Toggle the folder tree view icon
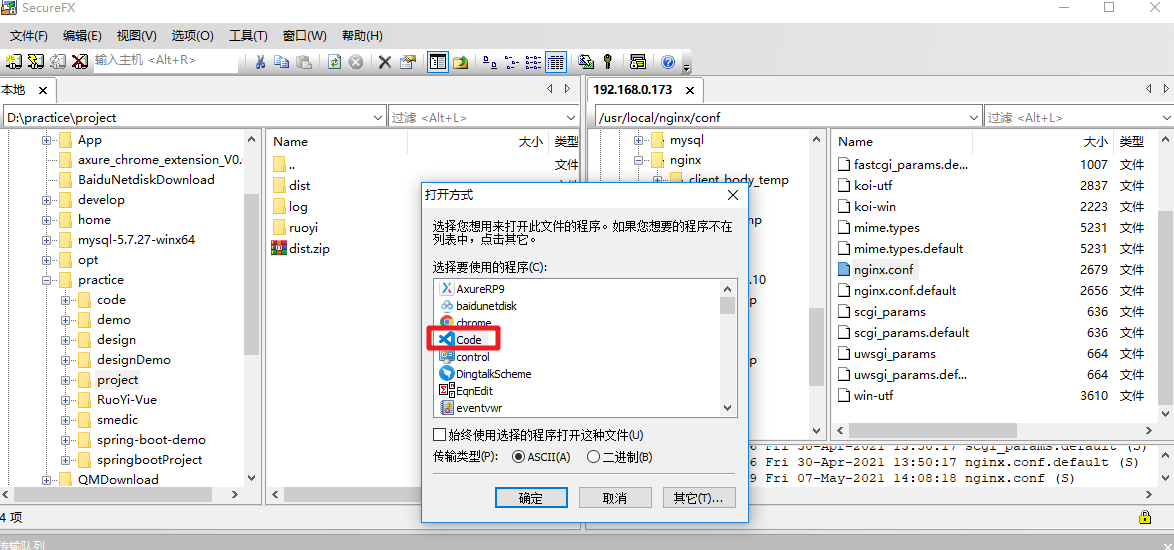 tap(438, 62)
